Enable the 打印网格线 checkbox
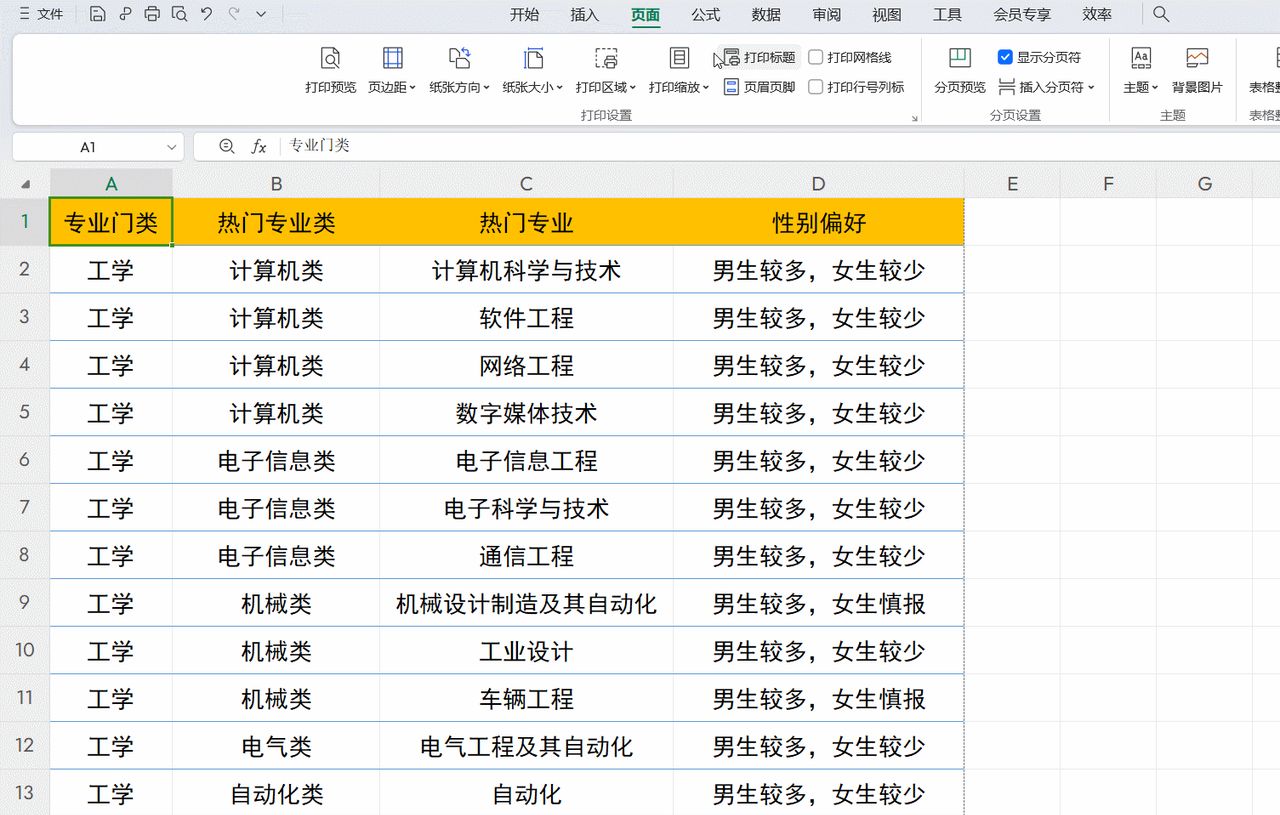 click(816, 58)
